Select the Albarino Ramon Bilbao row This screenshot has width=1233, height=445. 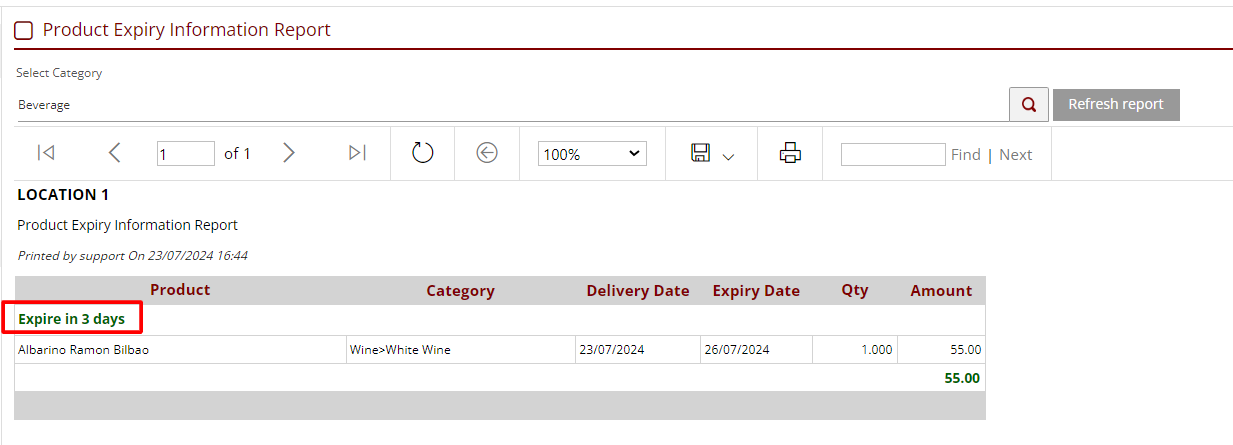click(x=84, y=350)
